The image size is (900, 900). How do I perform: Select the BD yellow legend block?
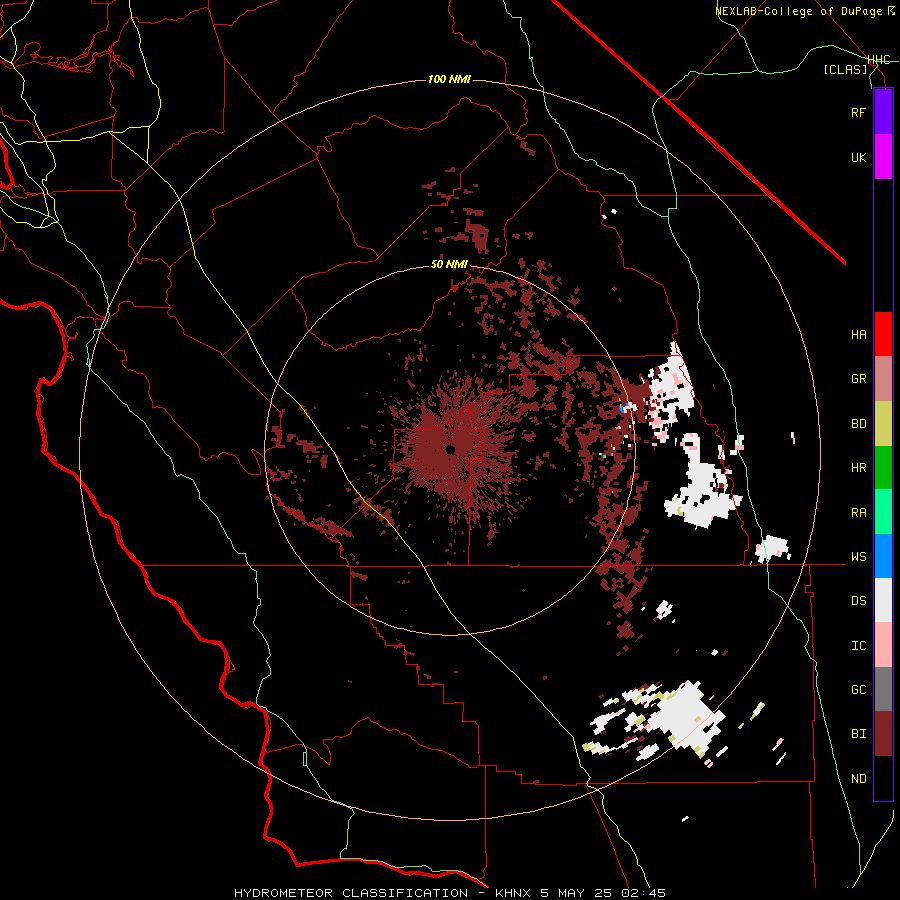pyautogui.click(x=883, y=424)
